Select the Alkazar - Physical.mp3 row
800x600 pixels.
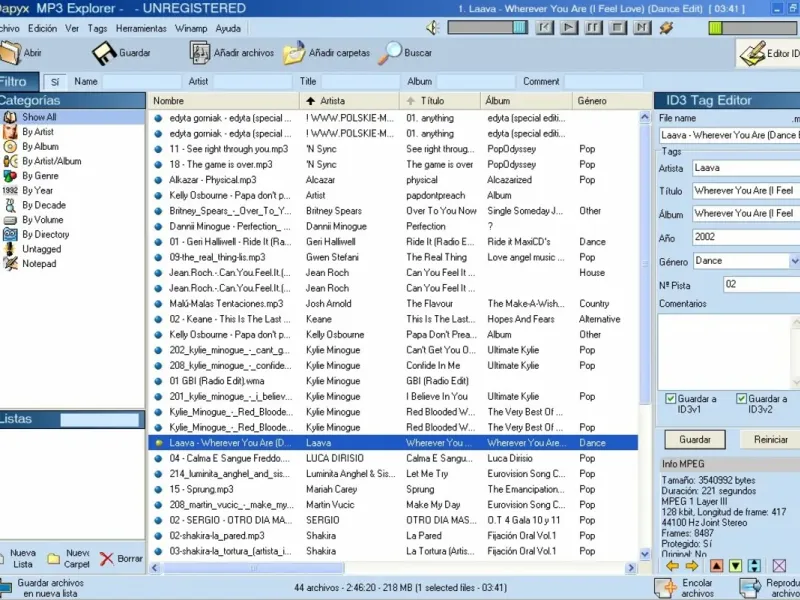(393, 180)
